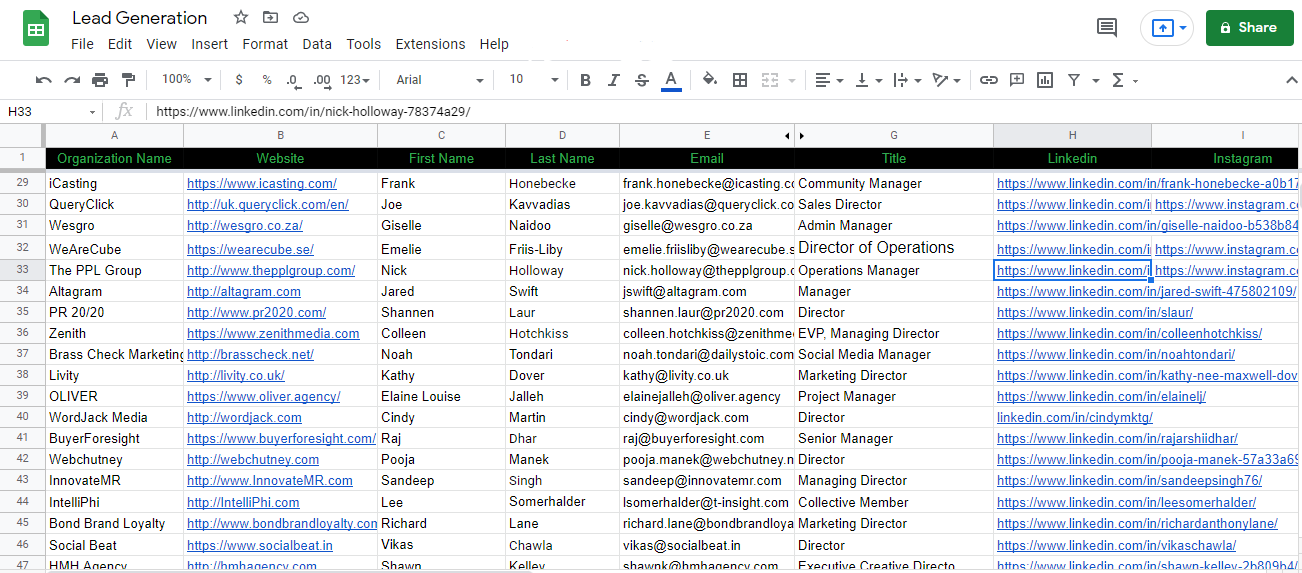Click the H33 name box
Image resolution: width=1302 pixels, height=573 pixels.
tap(52, 111)
